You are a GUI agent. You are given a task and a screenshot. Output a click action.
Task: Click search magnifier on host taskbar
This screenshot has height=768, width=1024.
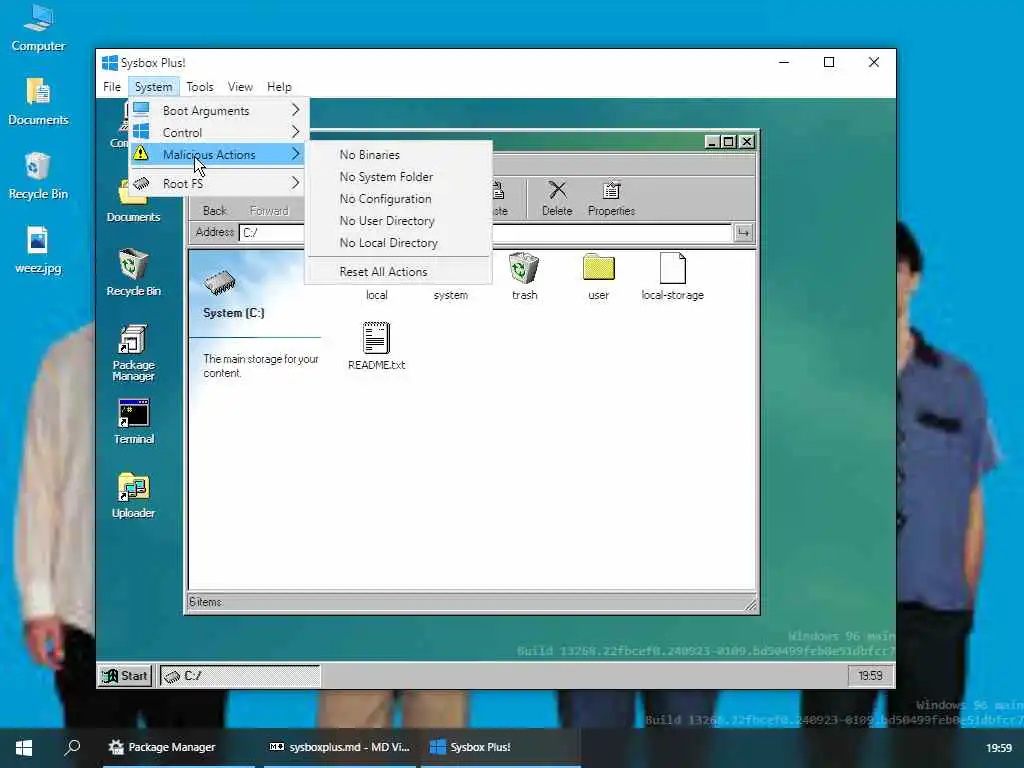[72, 747]
